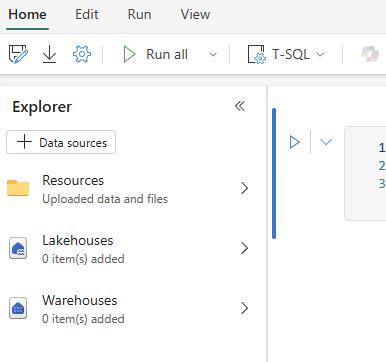Viewport: 386px width, 362px height.
Task: Select the Warehouses label
Action: click(x=80, y=300)
